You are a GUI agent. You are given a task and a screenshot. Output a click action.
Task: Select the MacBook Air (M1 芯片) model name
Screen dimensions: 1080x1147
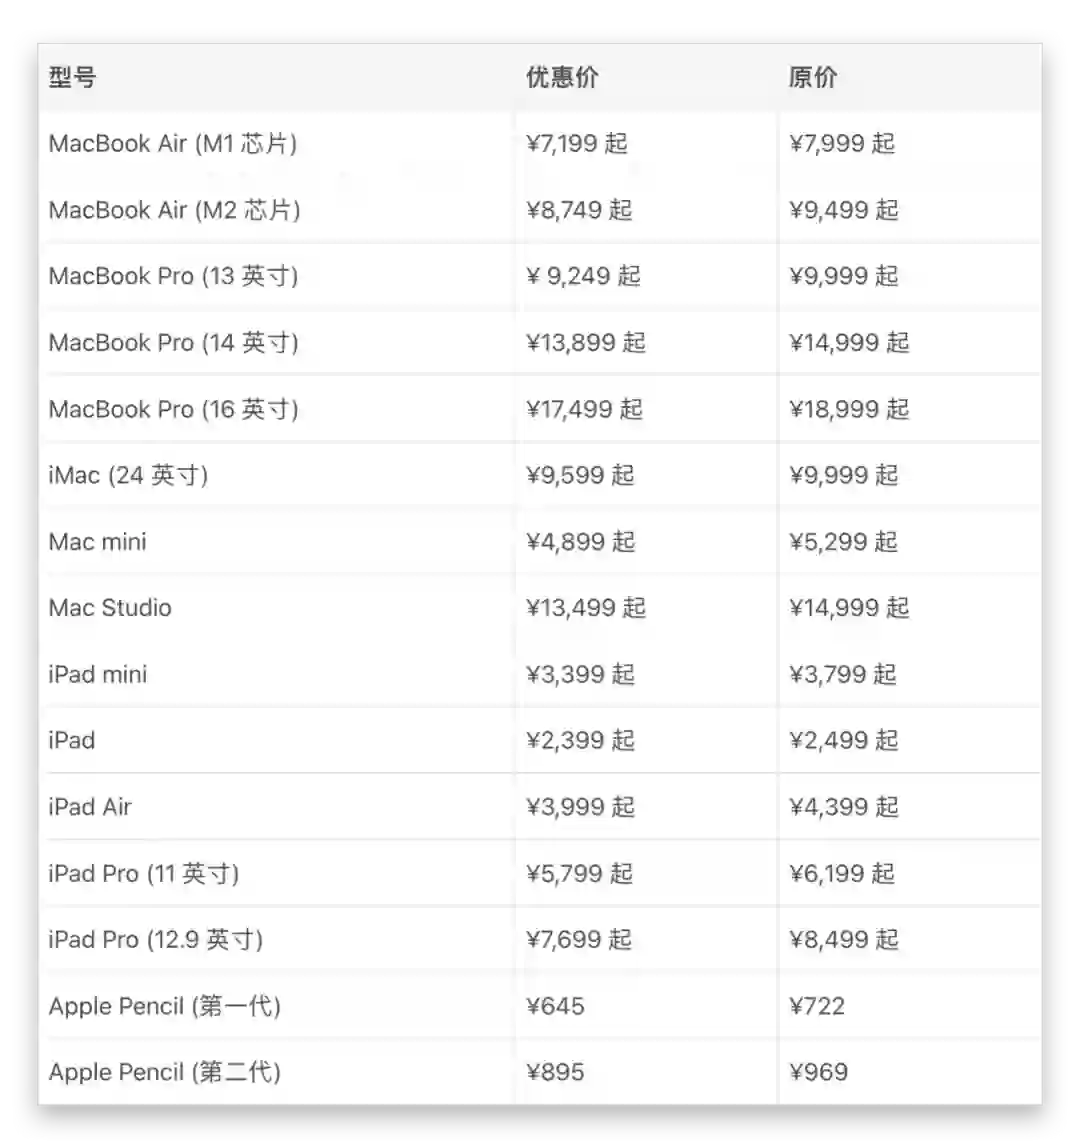tap(173, 144)
